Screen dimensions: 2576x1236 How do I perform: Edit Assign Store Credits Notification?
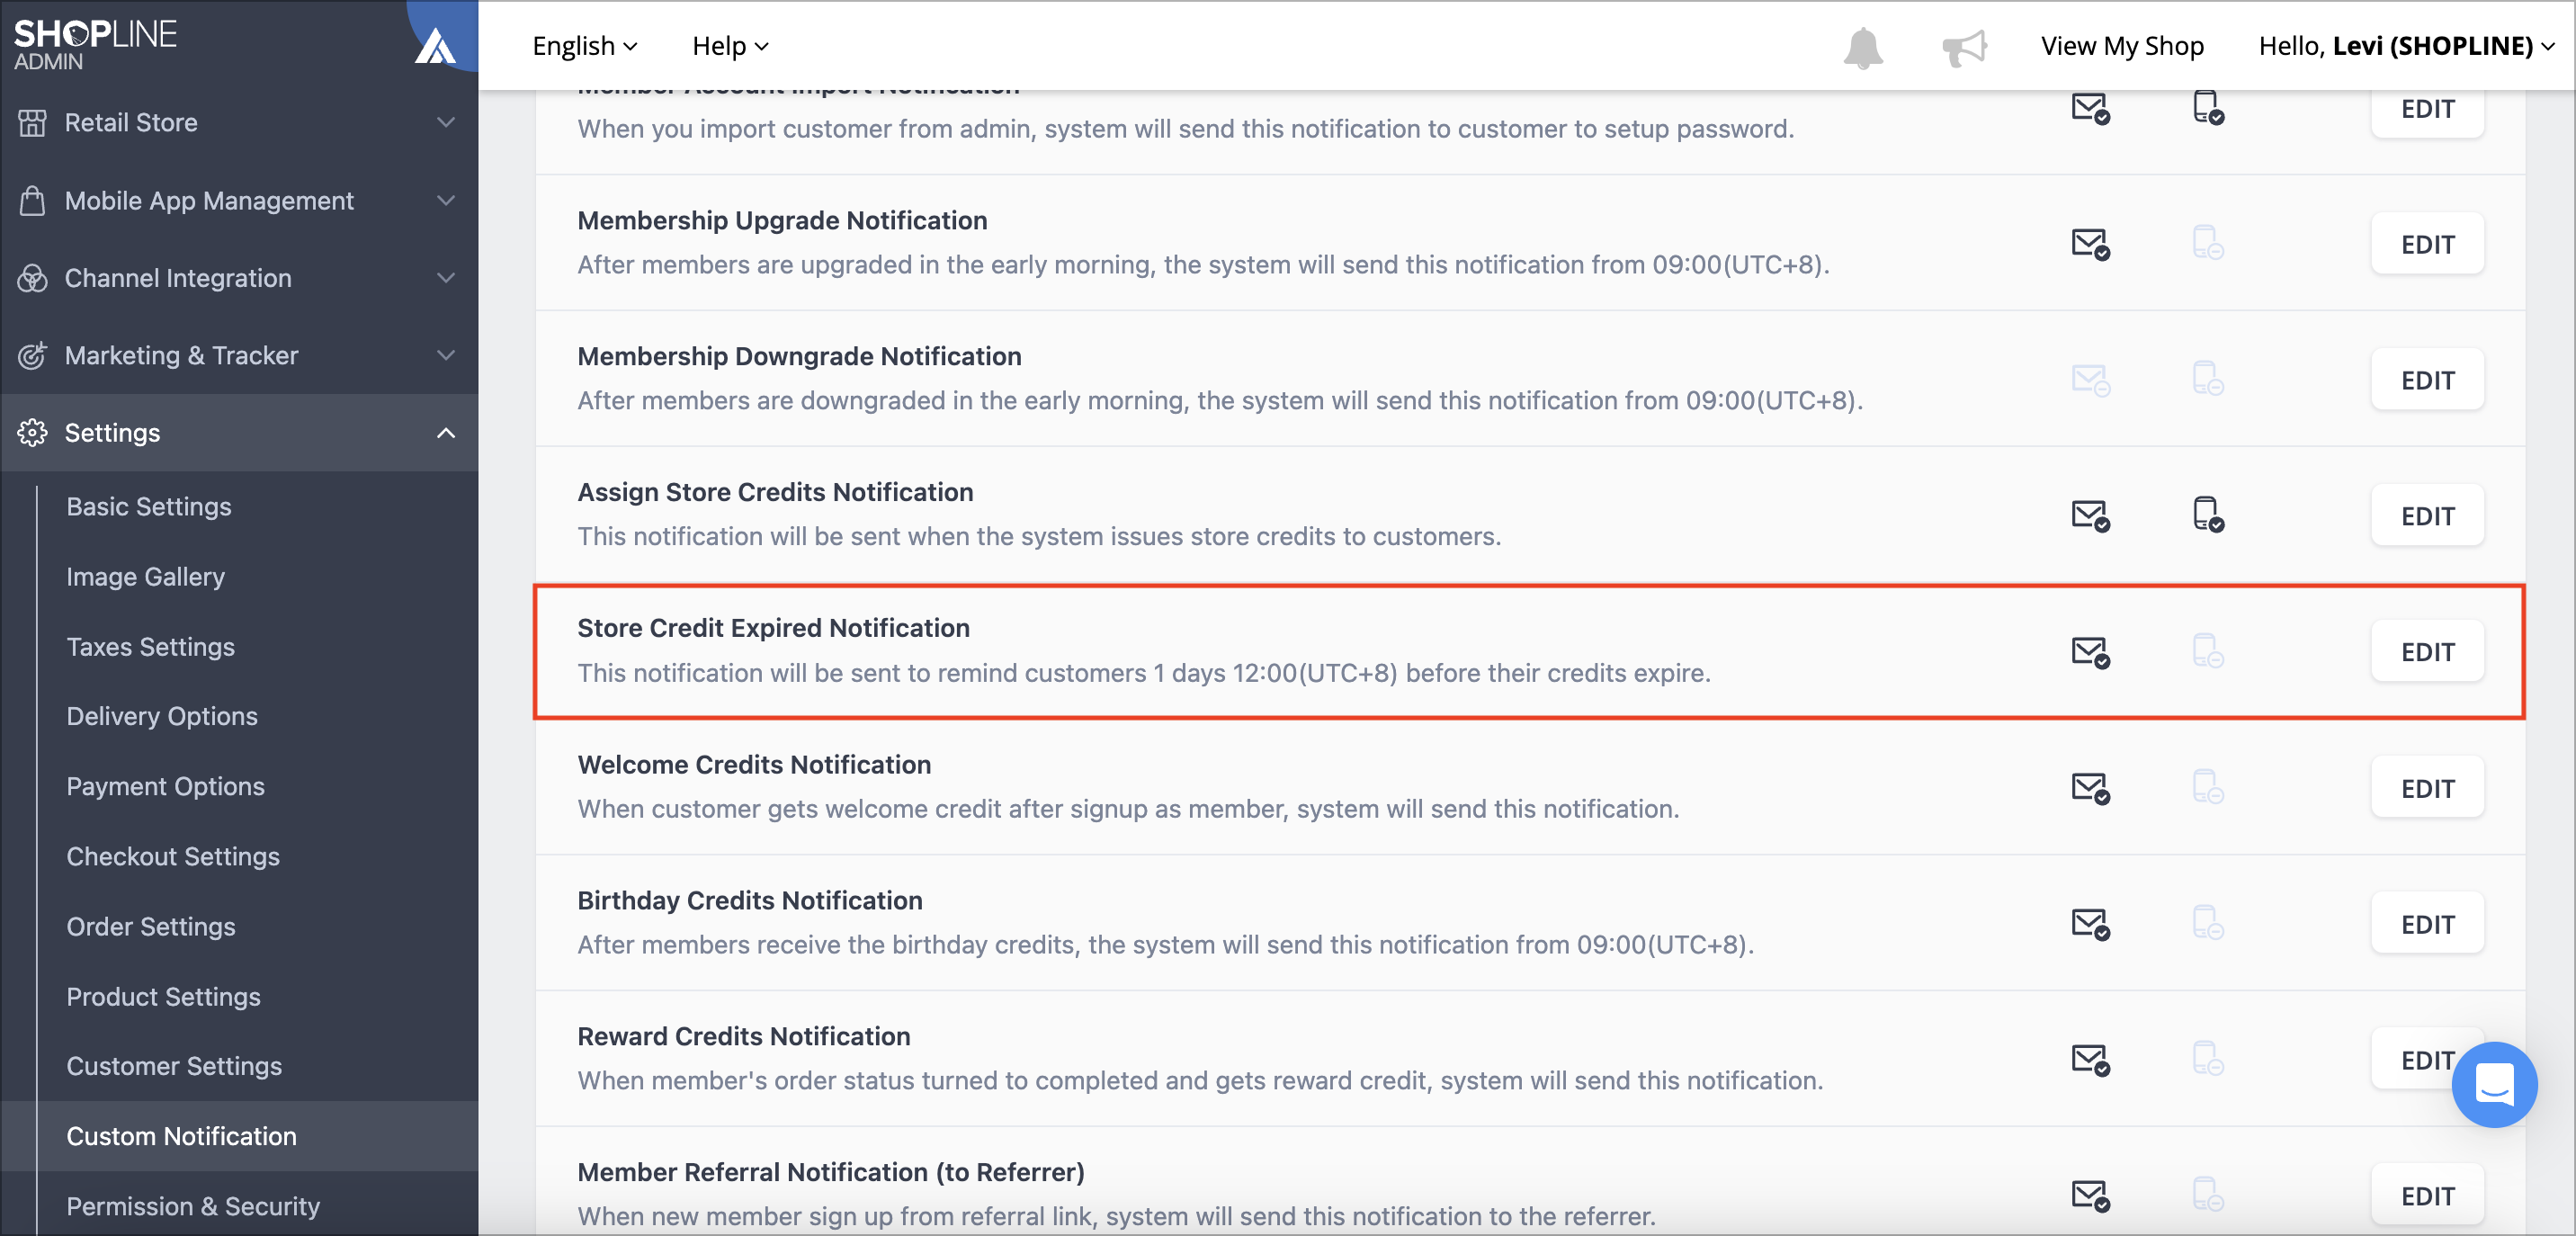(x=2427, y=516)
